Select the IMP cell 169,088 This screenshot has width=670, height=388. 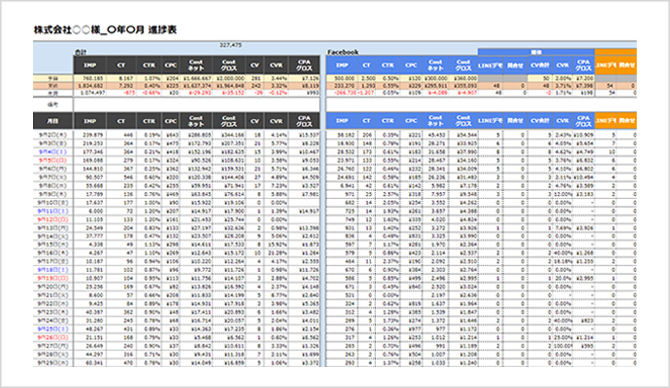click(x=90, y=160)
